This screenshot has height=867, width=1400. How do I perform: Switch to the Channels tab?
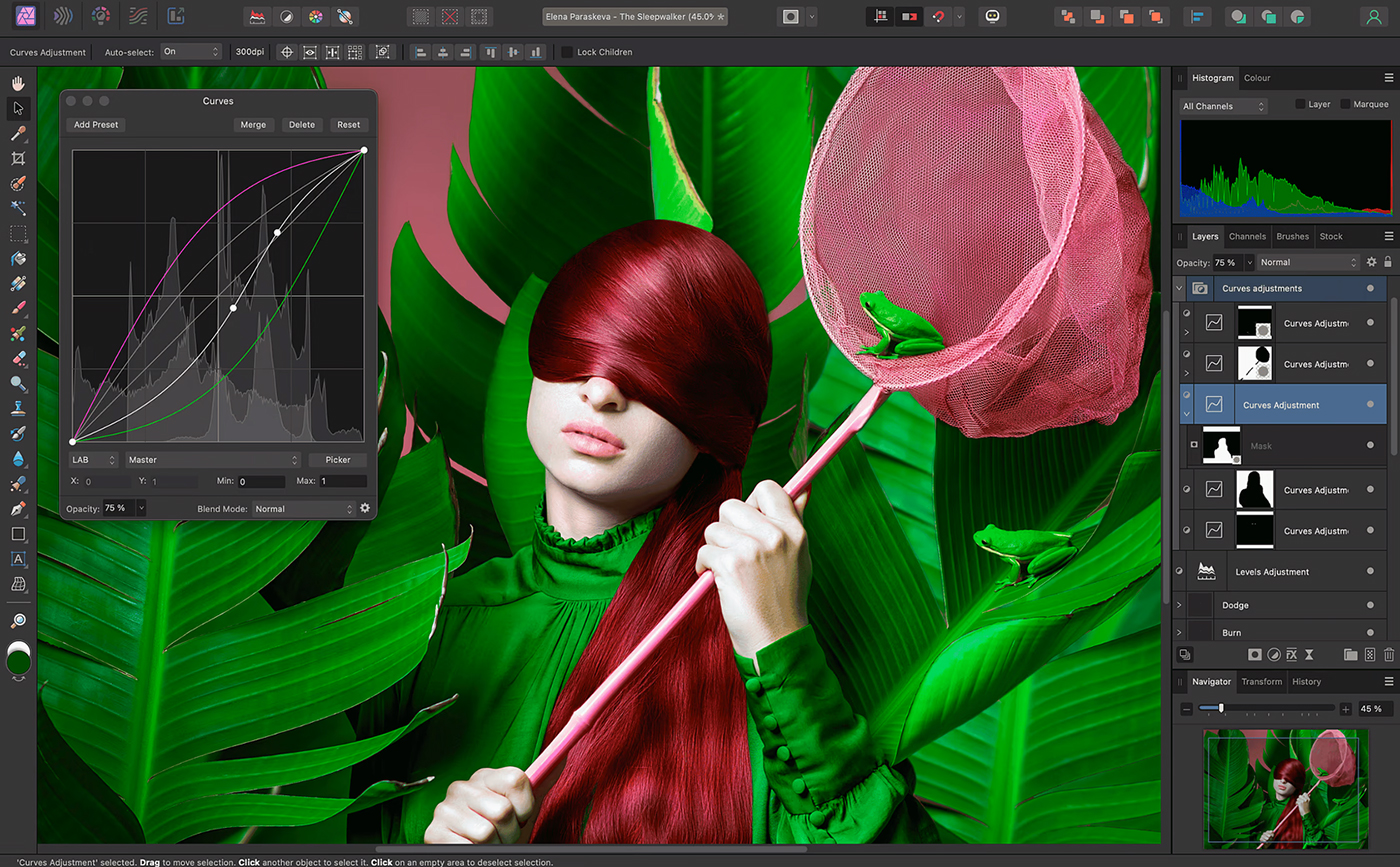click(x=1247, y=237)
